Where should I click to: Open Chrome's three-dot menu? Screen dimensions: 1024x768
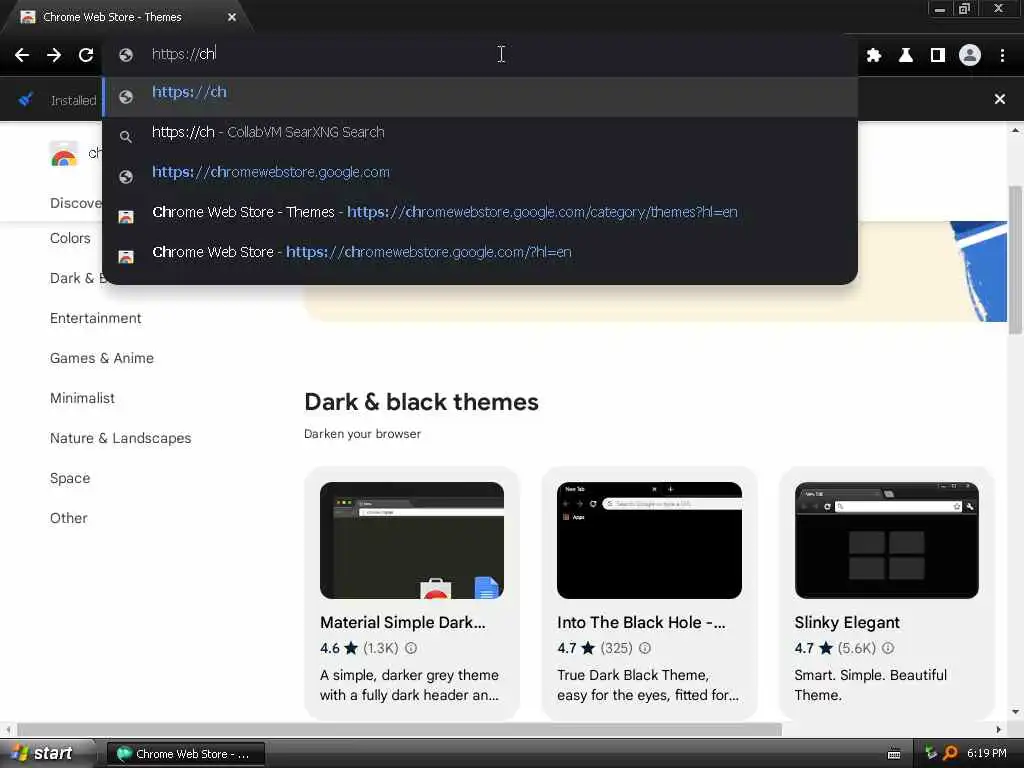1002,56
